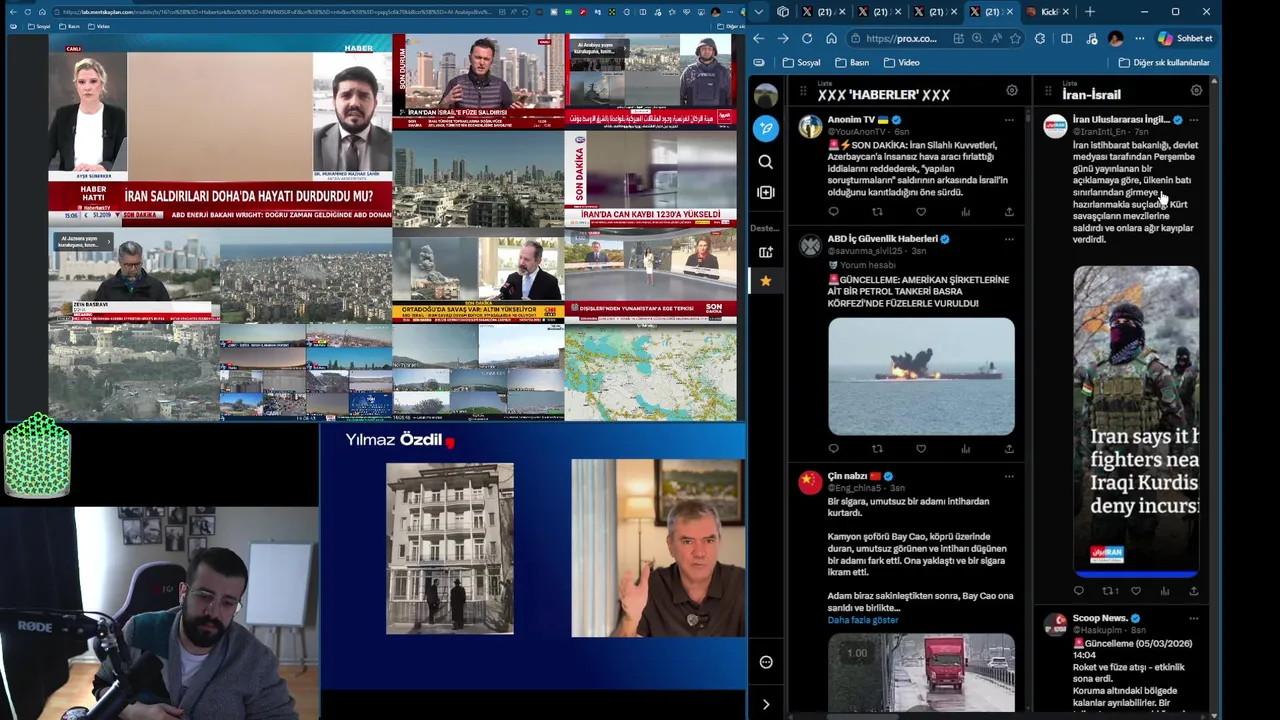
Task: Open browser settings three-dots menu
Action: tap(1139, 38)
